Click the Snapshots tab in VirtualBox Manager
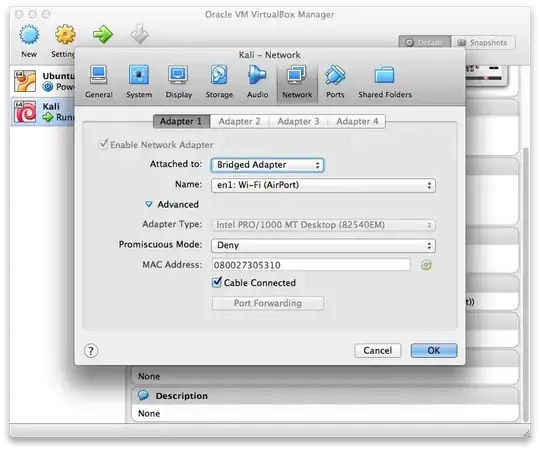This screenshot has width=540, height=451. (483, 42)
